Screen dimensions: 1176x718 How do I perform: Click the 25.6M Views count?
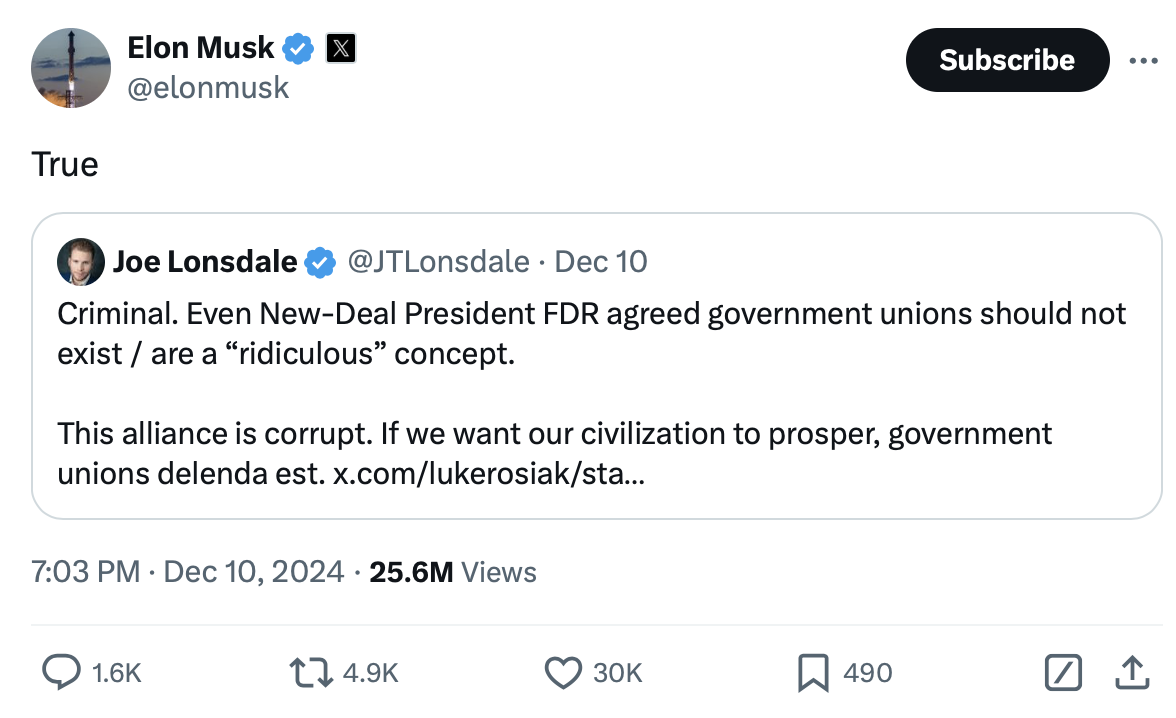click(x=452, y=572)
